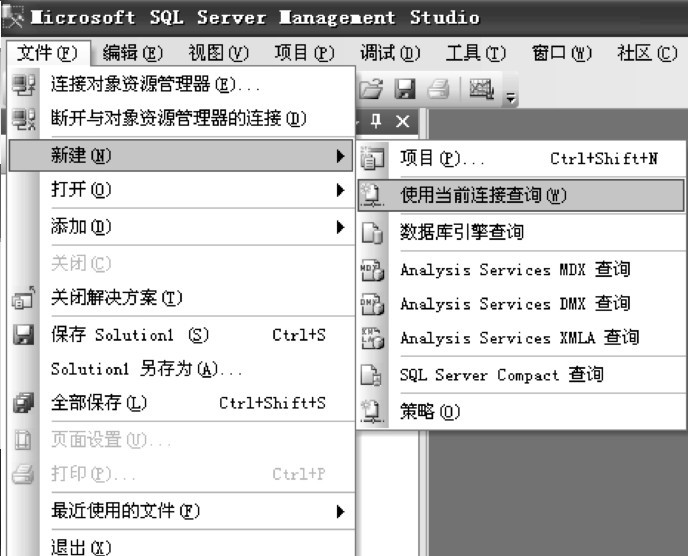Open the 视图(V) menu
Viewport: 688px width, 556px height.
pos(219,54)
